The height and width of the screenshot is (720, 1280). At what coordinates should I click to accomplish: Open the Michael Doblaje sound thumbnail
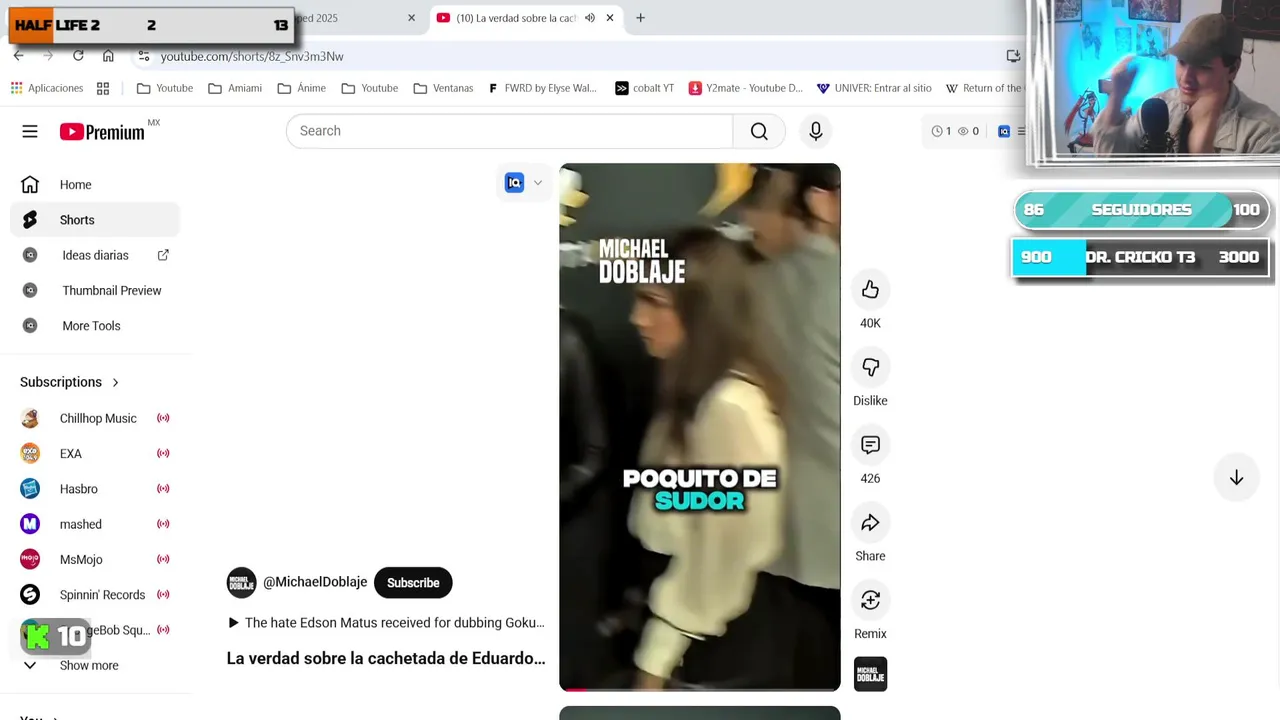point(870,674)
